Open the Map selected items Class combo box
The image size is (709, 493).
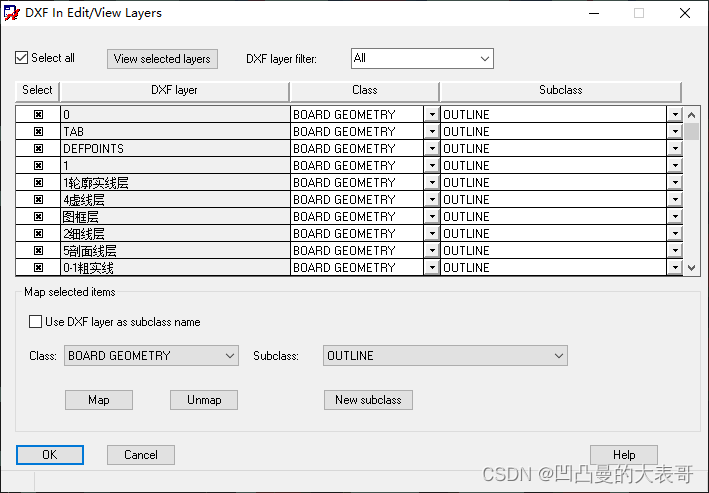click(151, 356)
